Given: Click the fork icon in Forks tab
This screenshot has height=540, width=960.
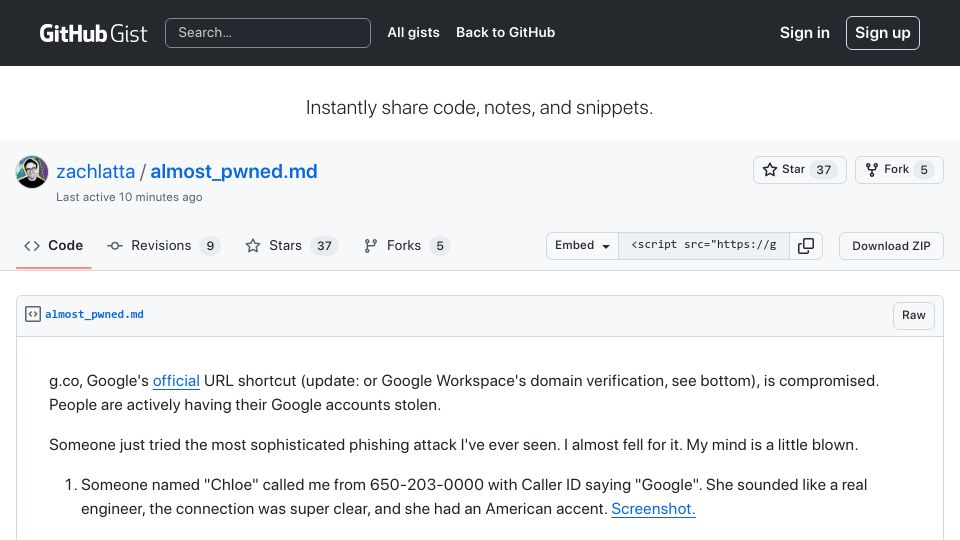Looking at the screenshot, I should (x=370, y=246).
